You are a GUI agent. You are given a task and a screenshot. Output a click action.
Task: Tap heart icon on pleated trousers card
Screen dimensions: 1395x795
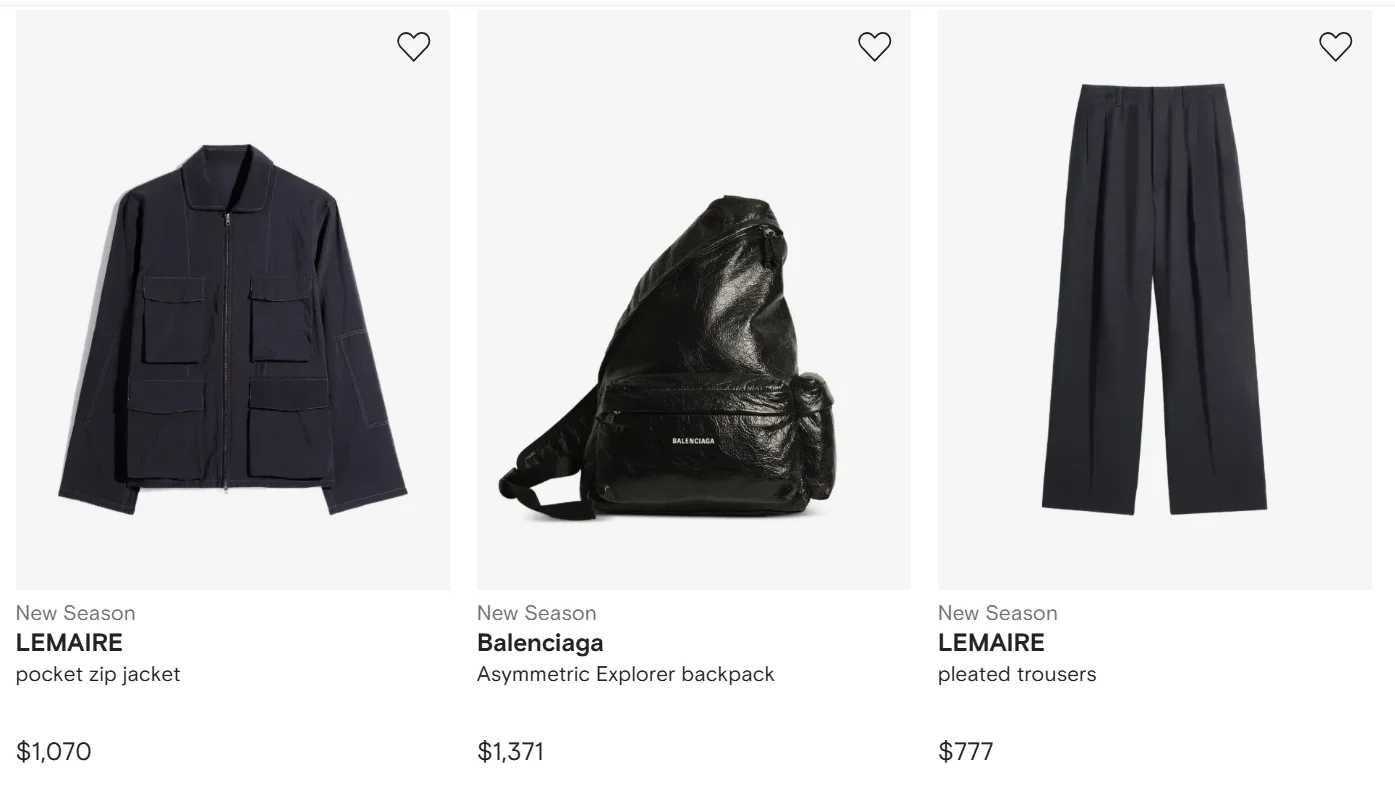point(1335,47)
